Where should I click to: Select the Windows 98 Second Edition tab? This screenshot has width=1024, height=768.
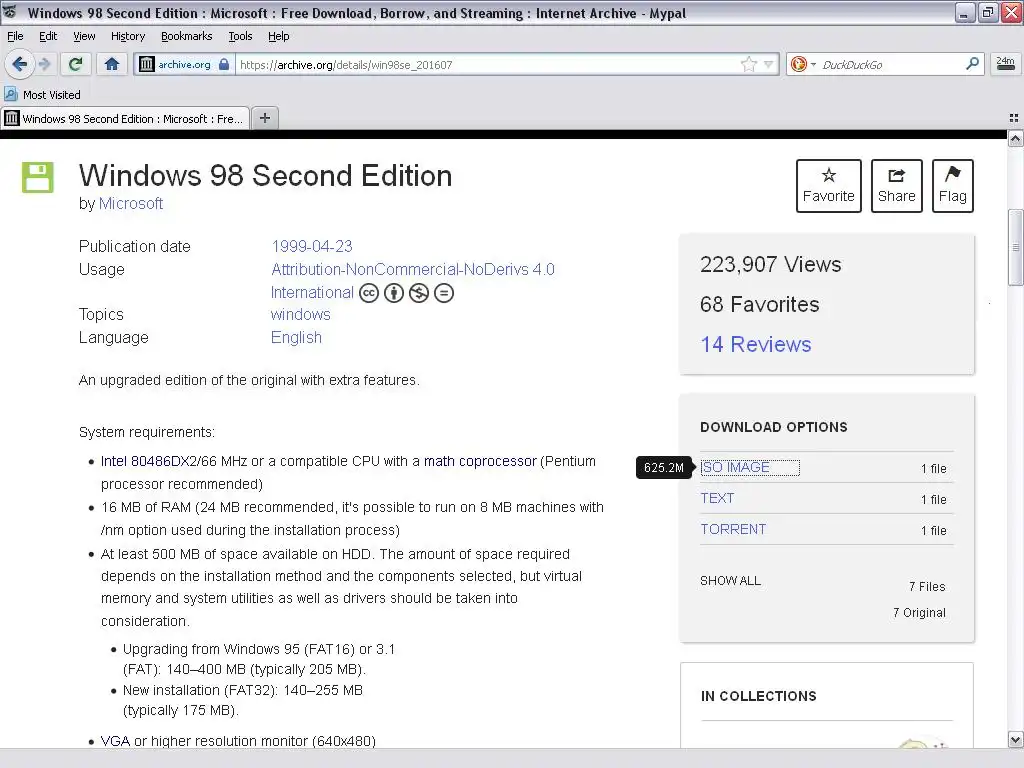pyautogui.click(x=125, y=118)
